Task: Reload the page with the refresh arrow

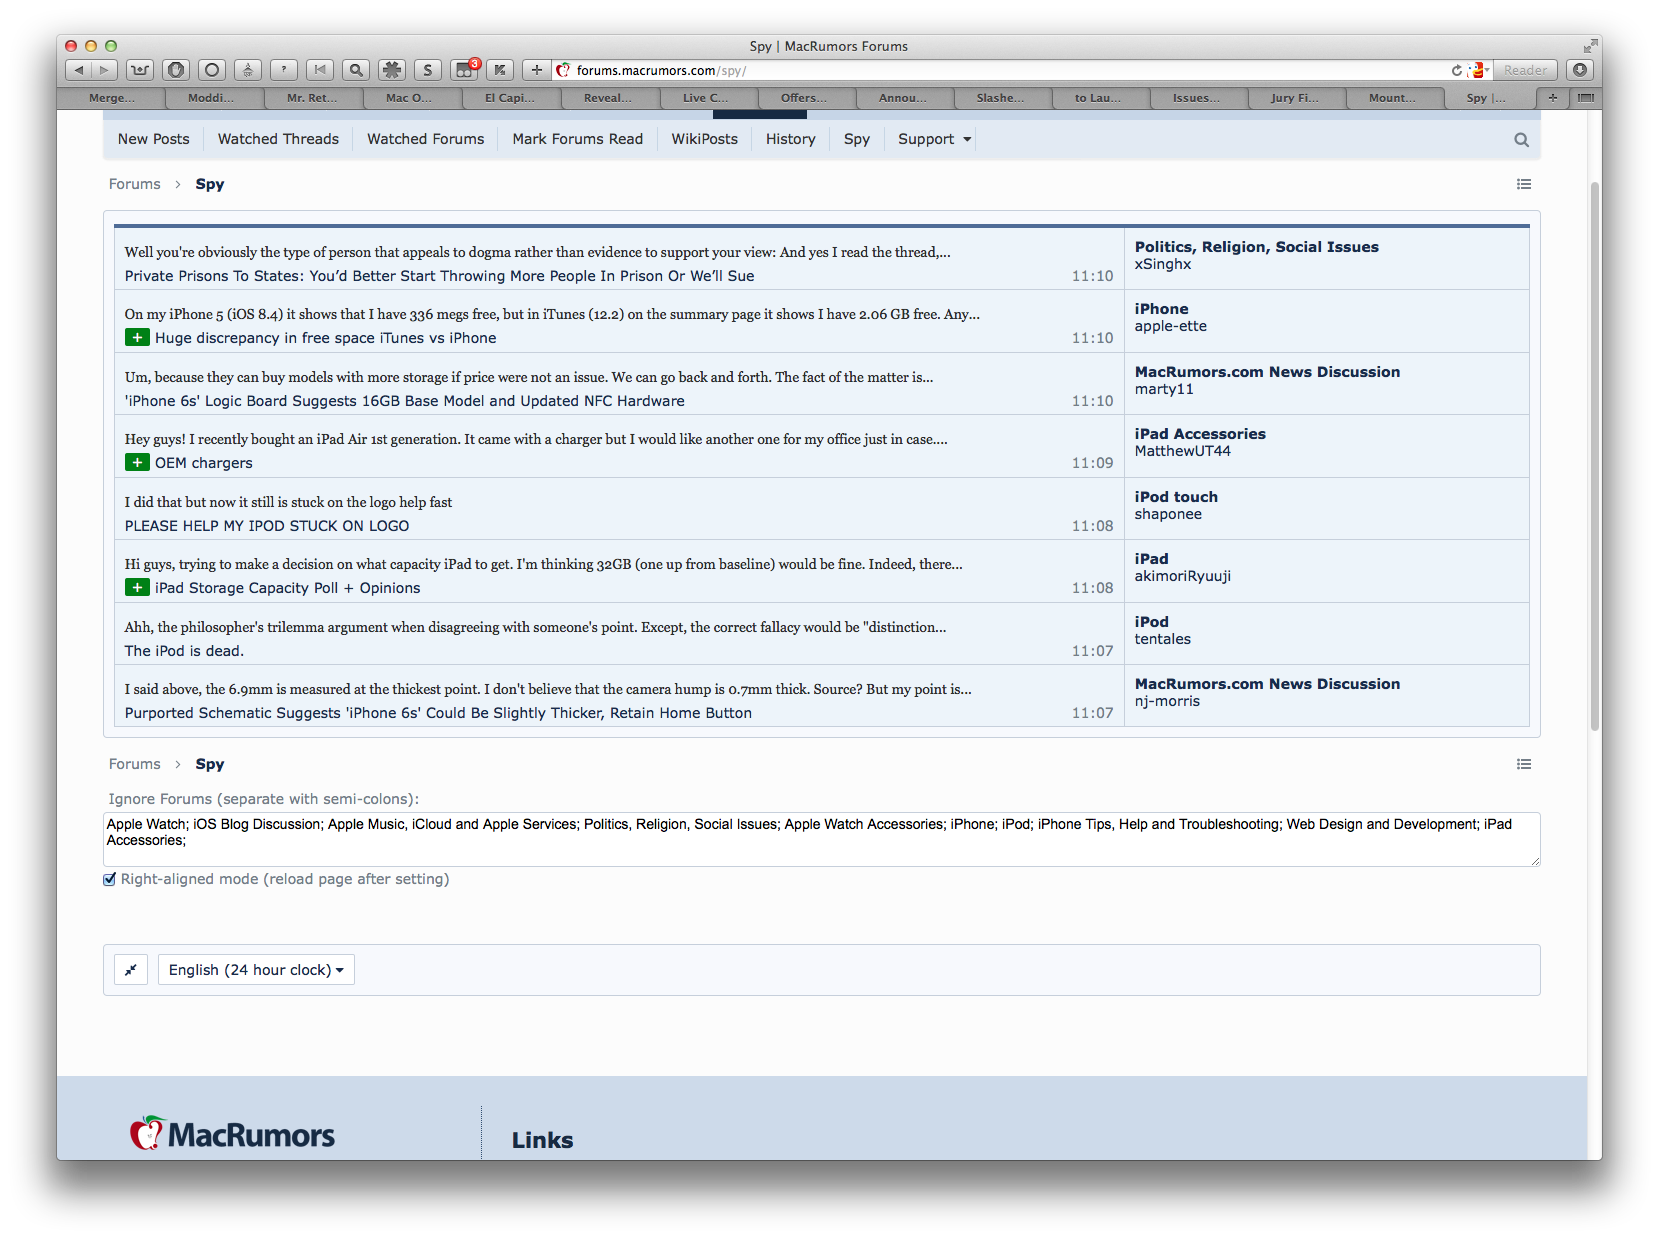Action: (x=1457, y=70)
